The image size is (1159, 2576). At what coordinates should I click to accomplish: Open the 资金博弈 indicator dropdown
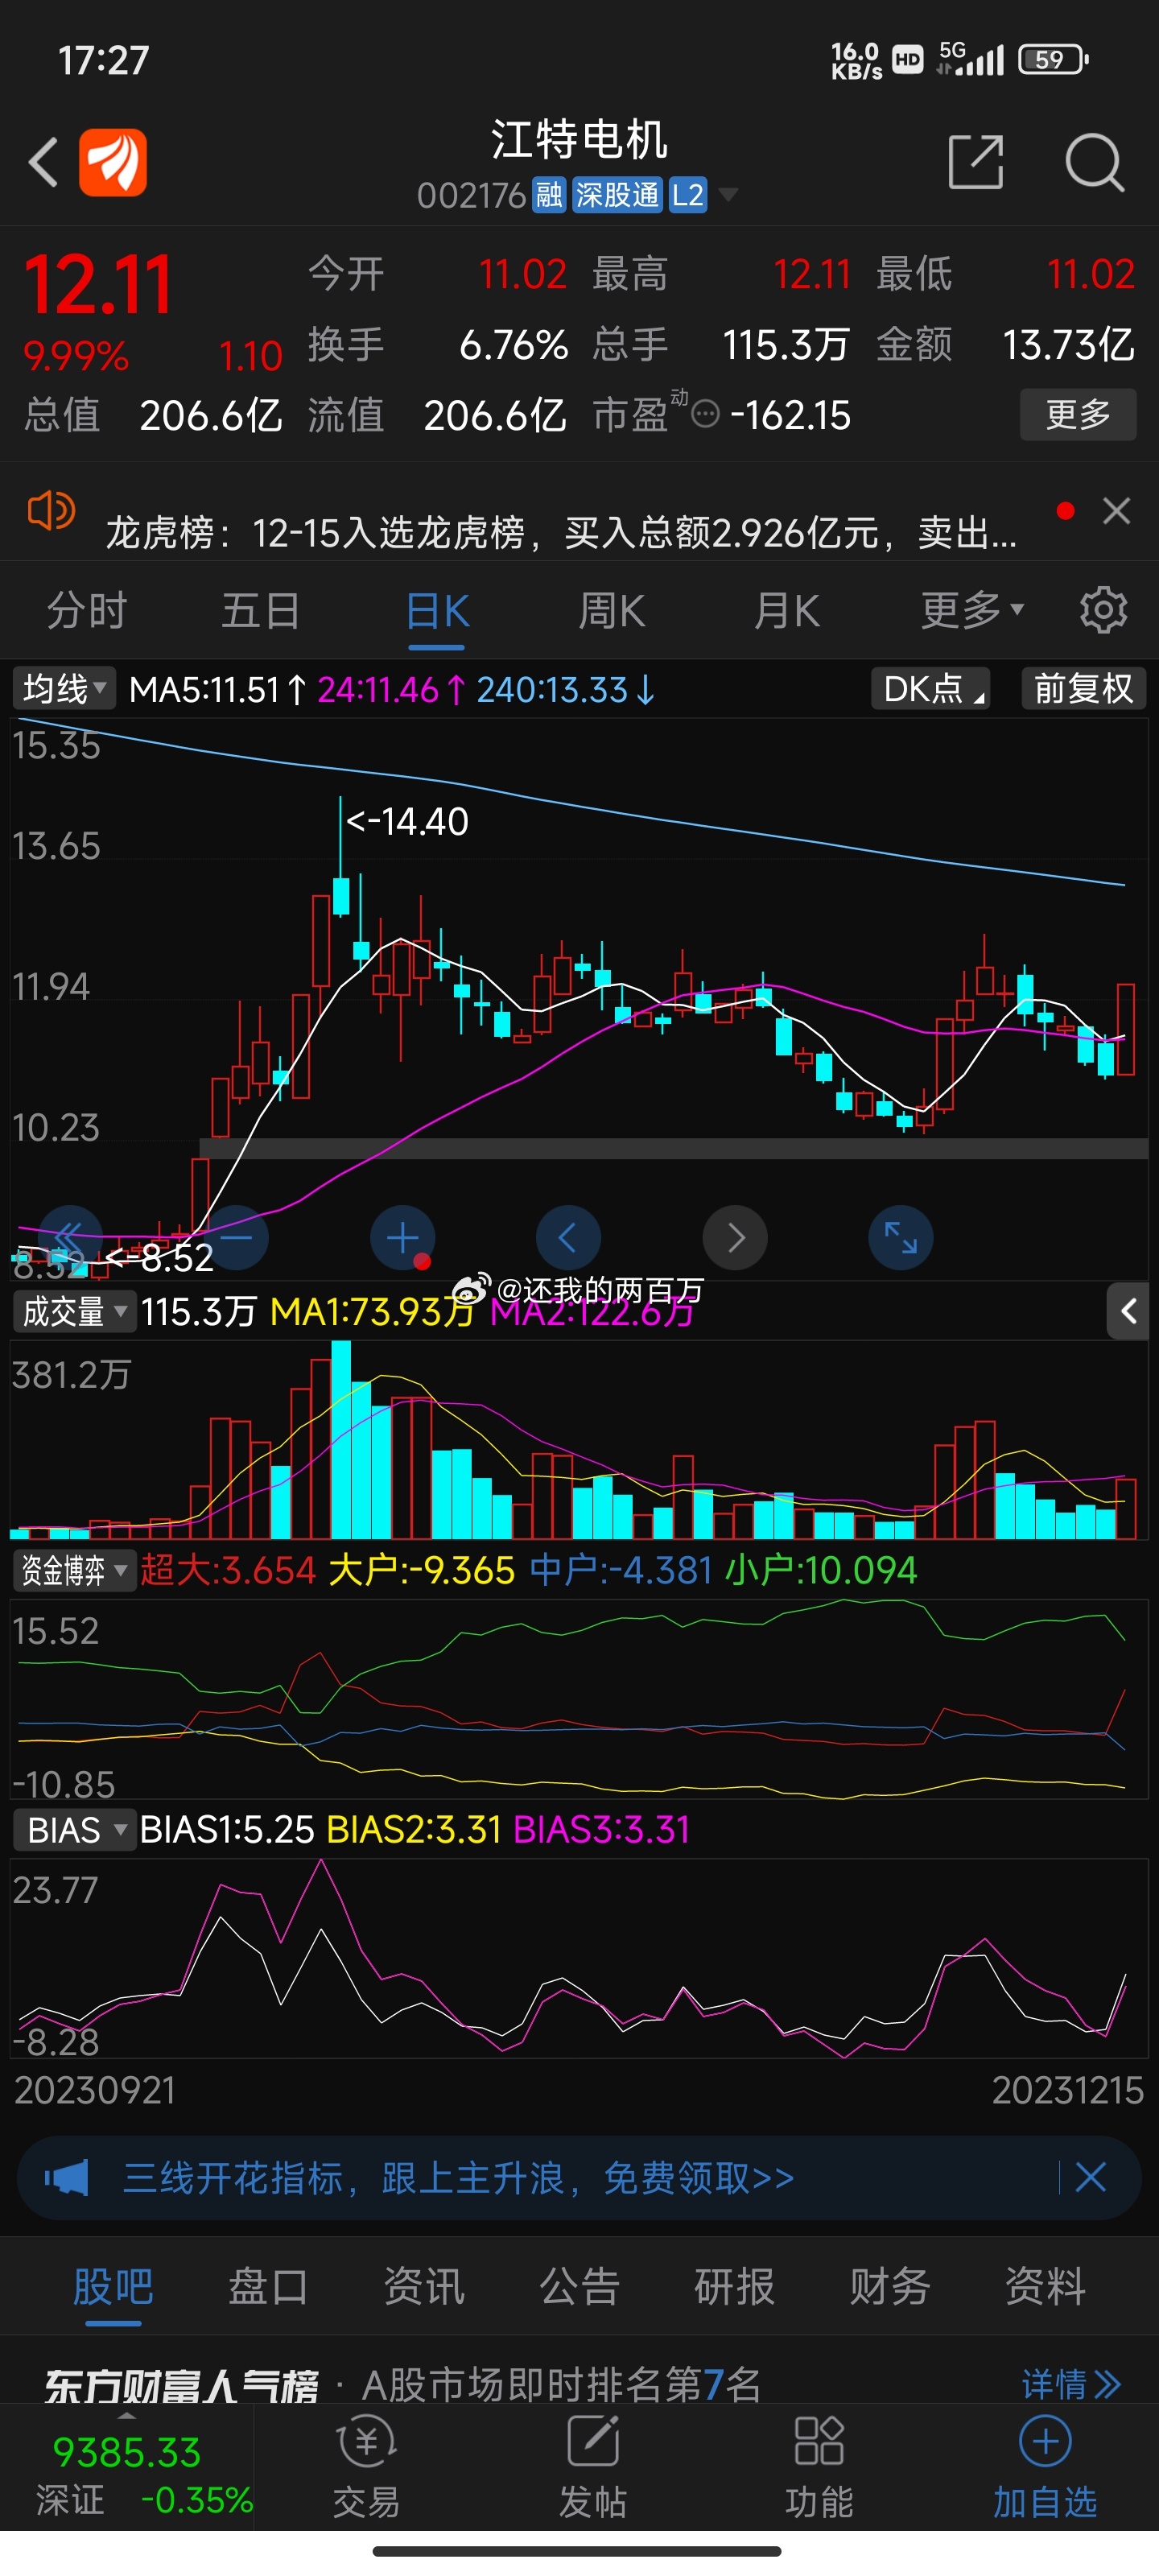click(74, 1570)
